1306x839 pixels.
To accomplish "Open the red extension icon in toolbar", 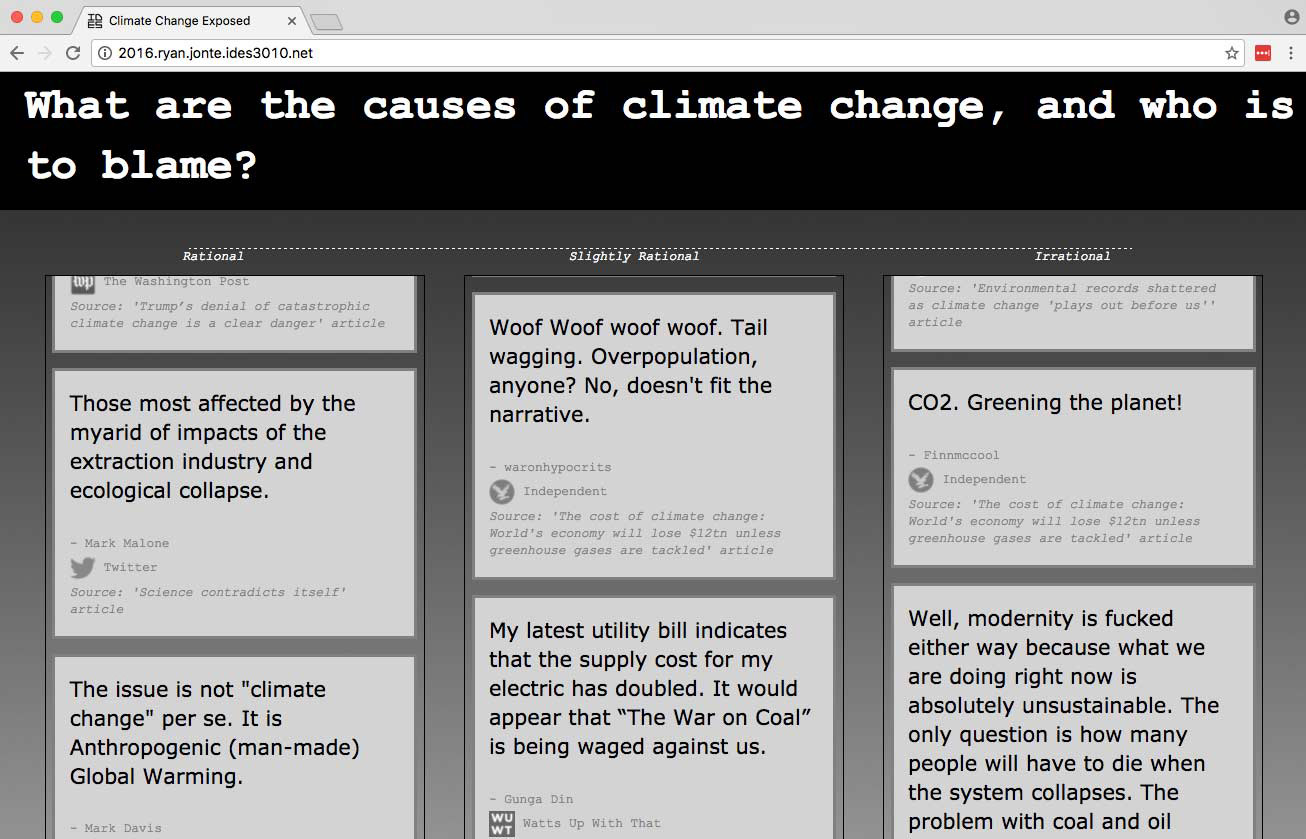I will click(1263, 53).
